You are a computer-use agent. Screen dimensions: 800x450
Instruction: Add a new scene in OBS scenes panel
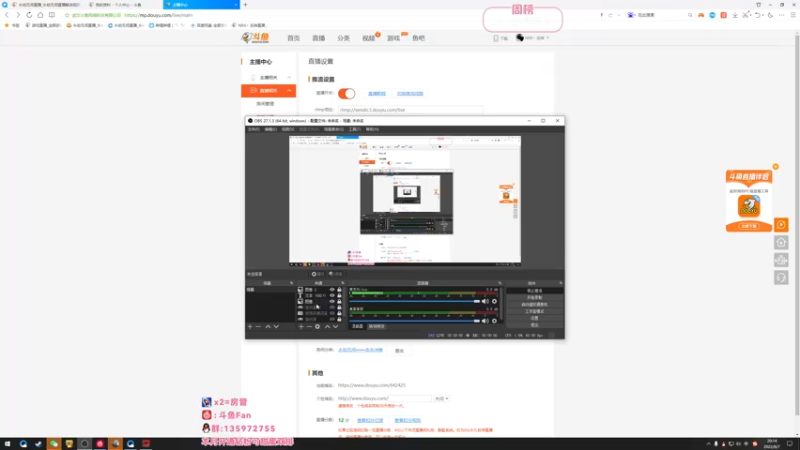(x=250, y=327)
